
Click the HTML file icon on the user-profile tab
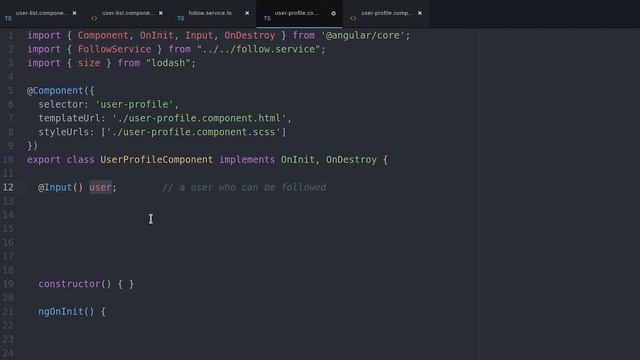353,18
